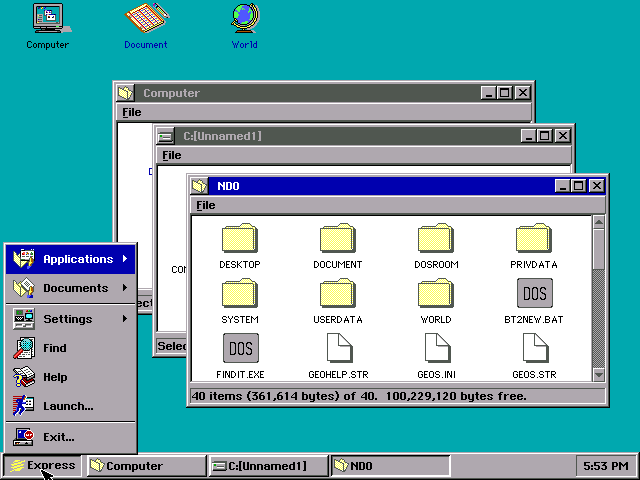Screen dimensions: 640x480
Task: Switch to NDO via taskbar button
Action: pos(391,466)
